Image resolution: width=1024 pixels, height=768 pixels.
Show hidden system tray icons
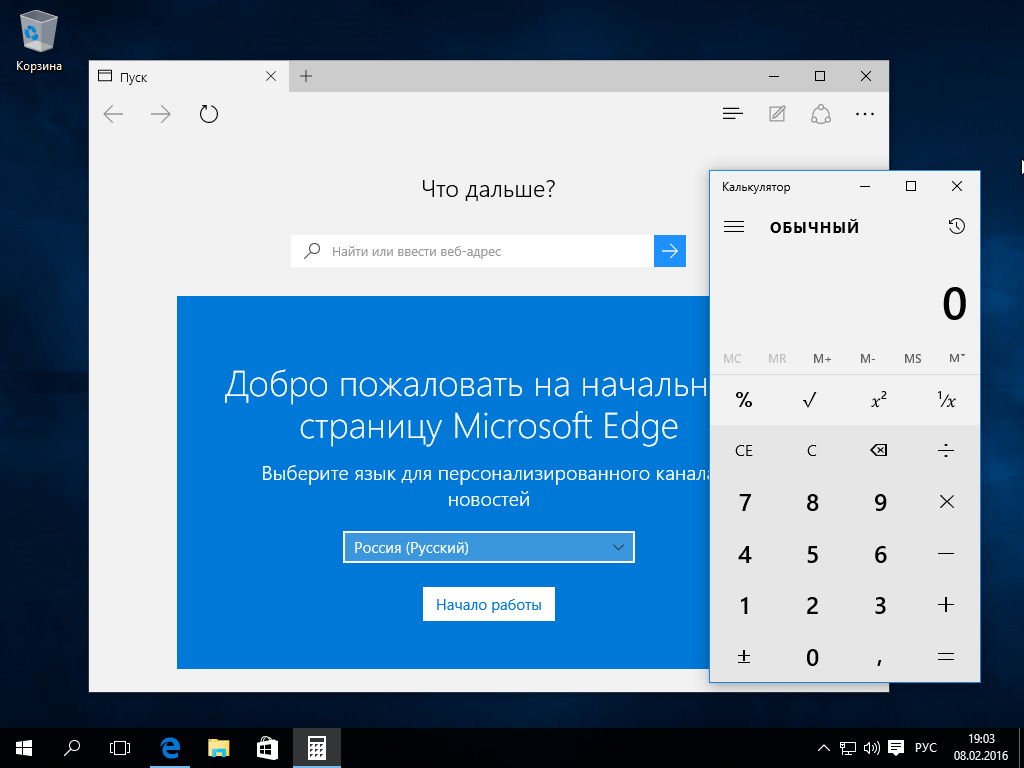(x=823, y=747)
